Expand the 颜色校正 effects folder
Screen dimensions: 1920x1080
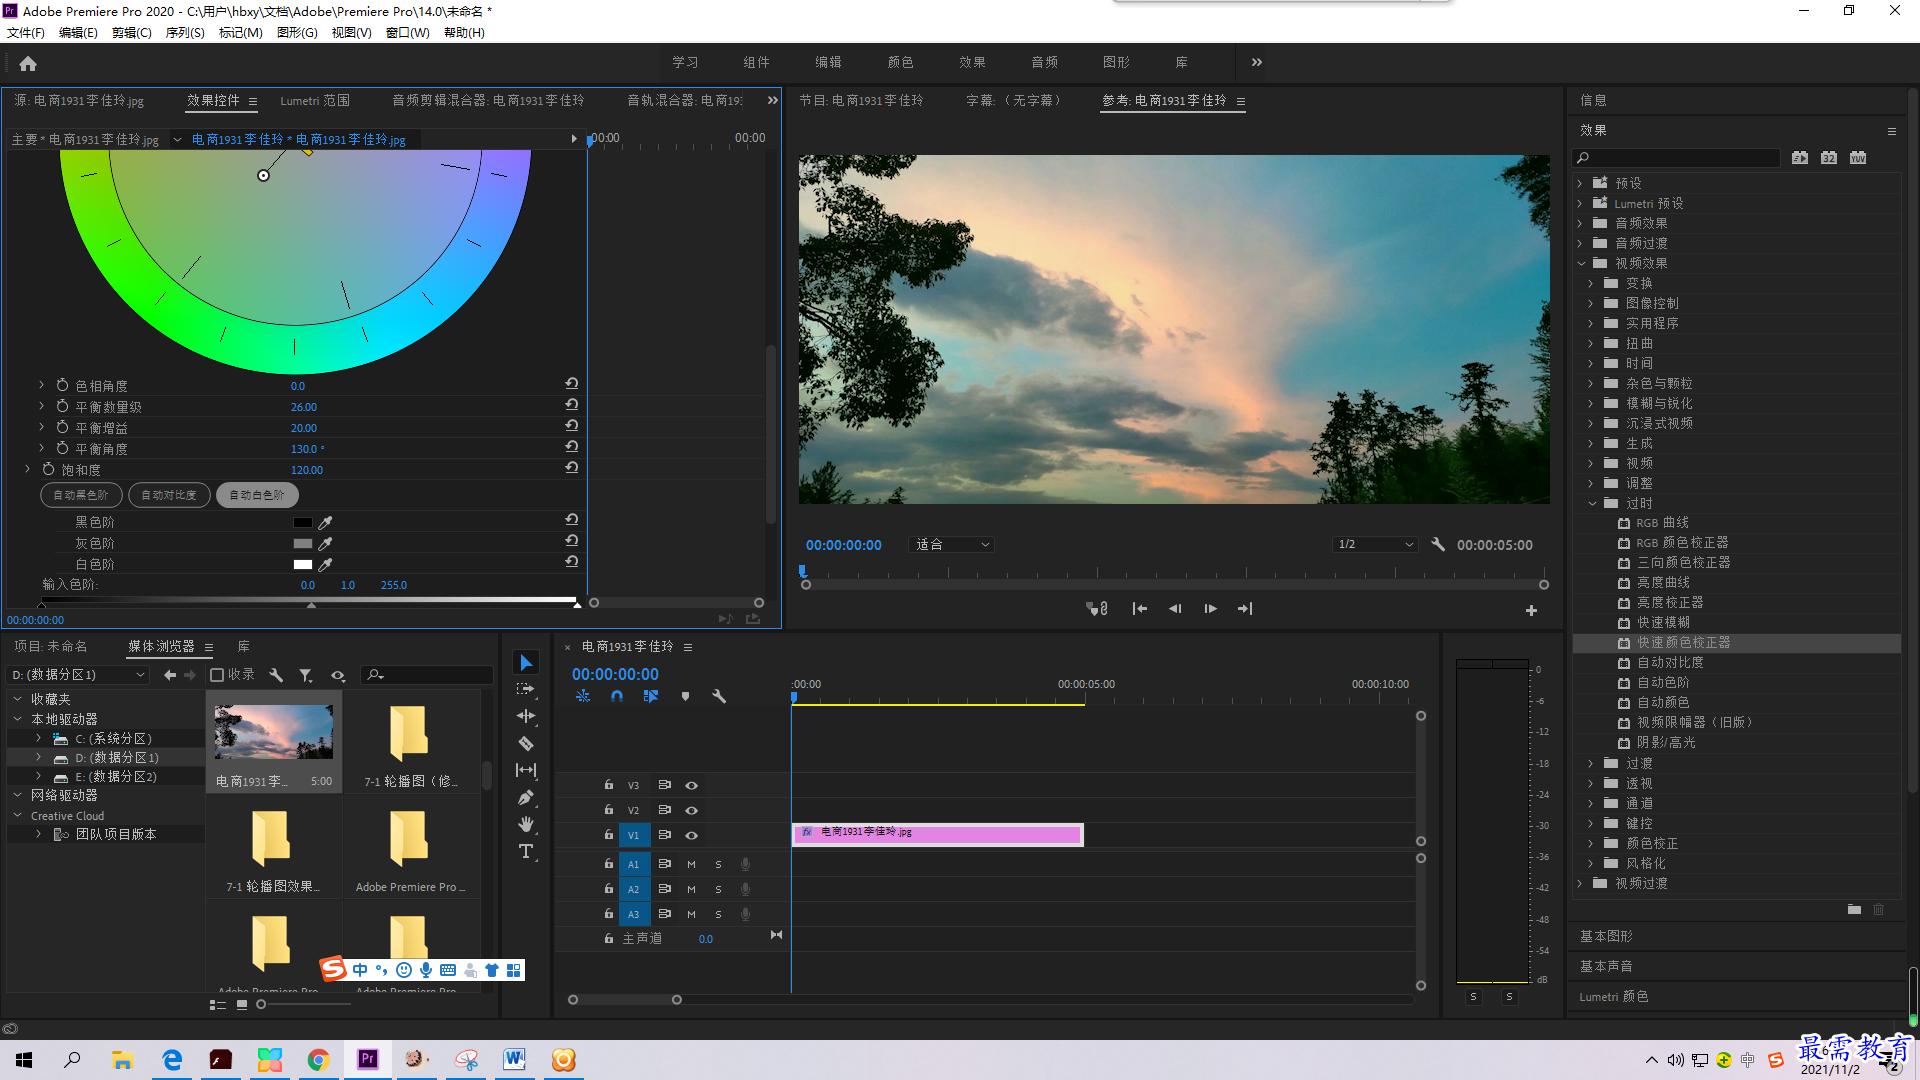pos(1591,843)
